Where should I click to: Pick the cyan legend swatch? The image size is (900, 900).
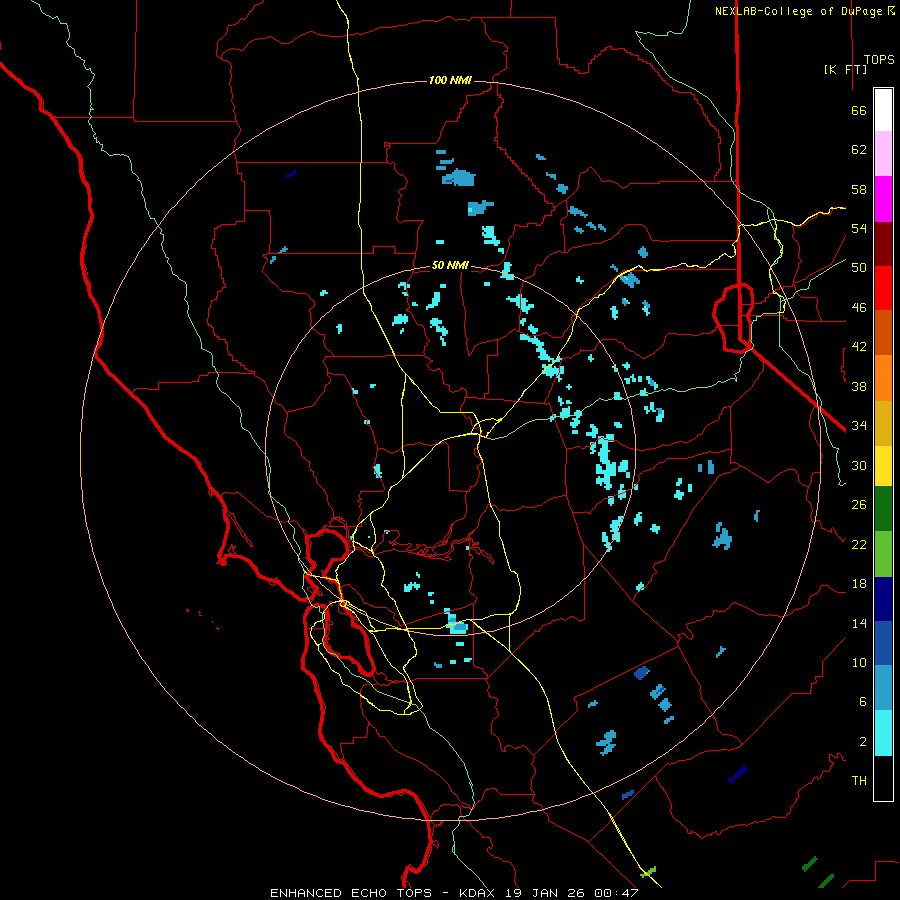pyautogui.click(x=883, y=733)
